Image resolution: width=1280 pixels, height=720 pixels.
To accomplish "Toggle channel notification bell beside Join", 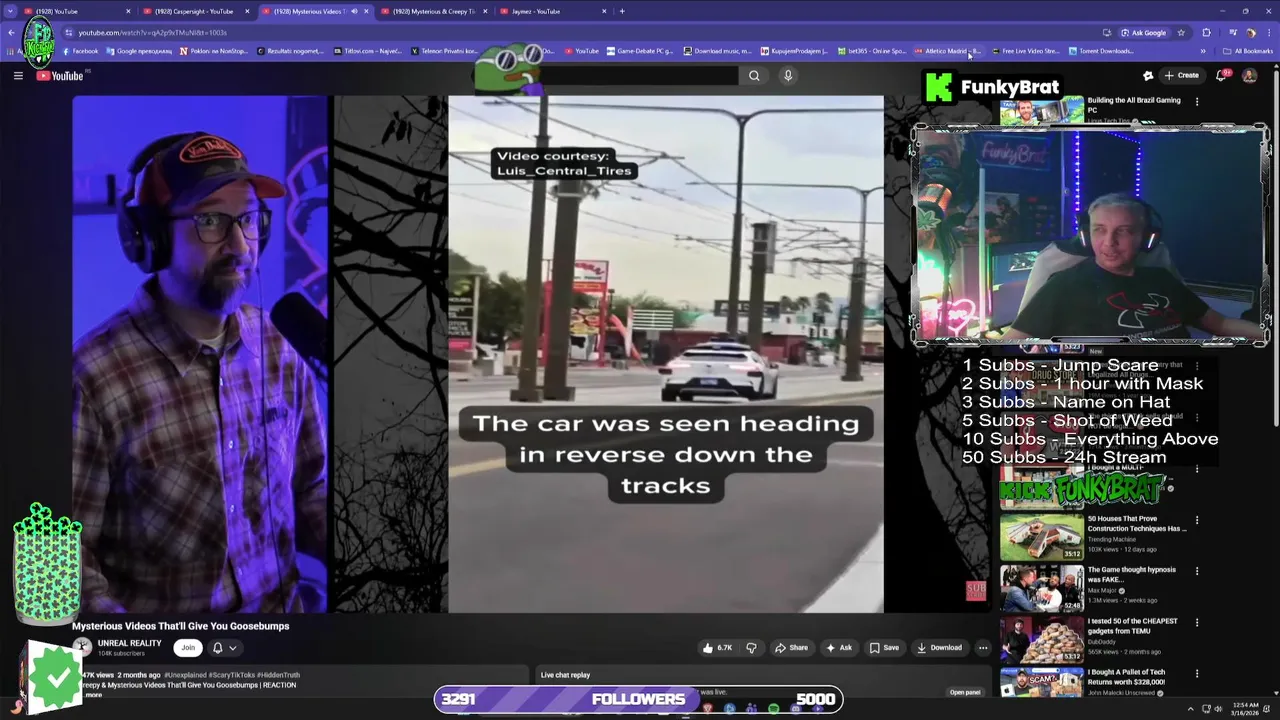I will (x=217, y=648).
